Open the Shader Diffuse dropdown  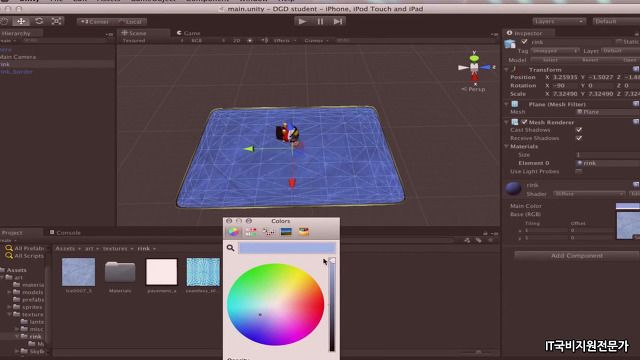589,194
